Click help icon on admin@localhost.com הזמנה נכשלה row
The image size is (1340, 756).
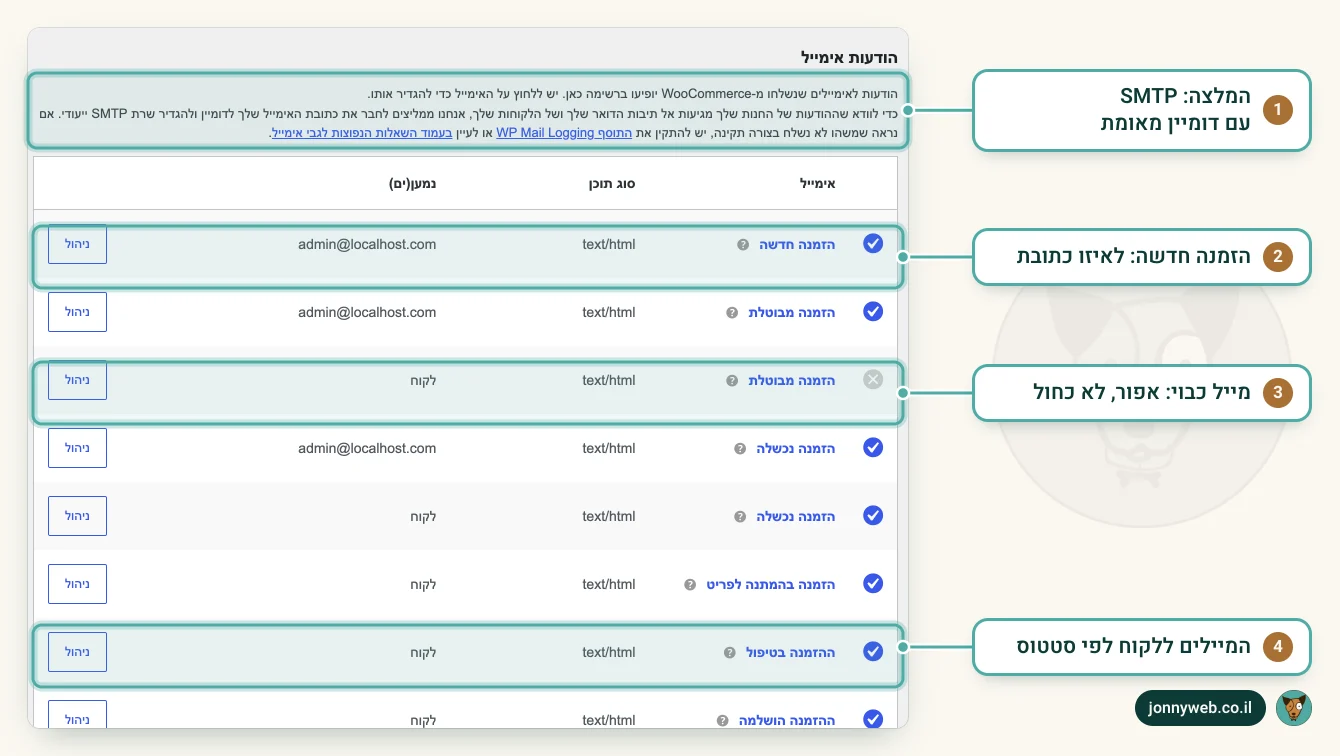(740, 448)
